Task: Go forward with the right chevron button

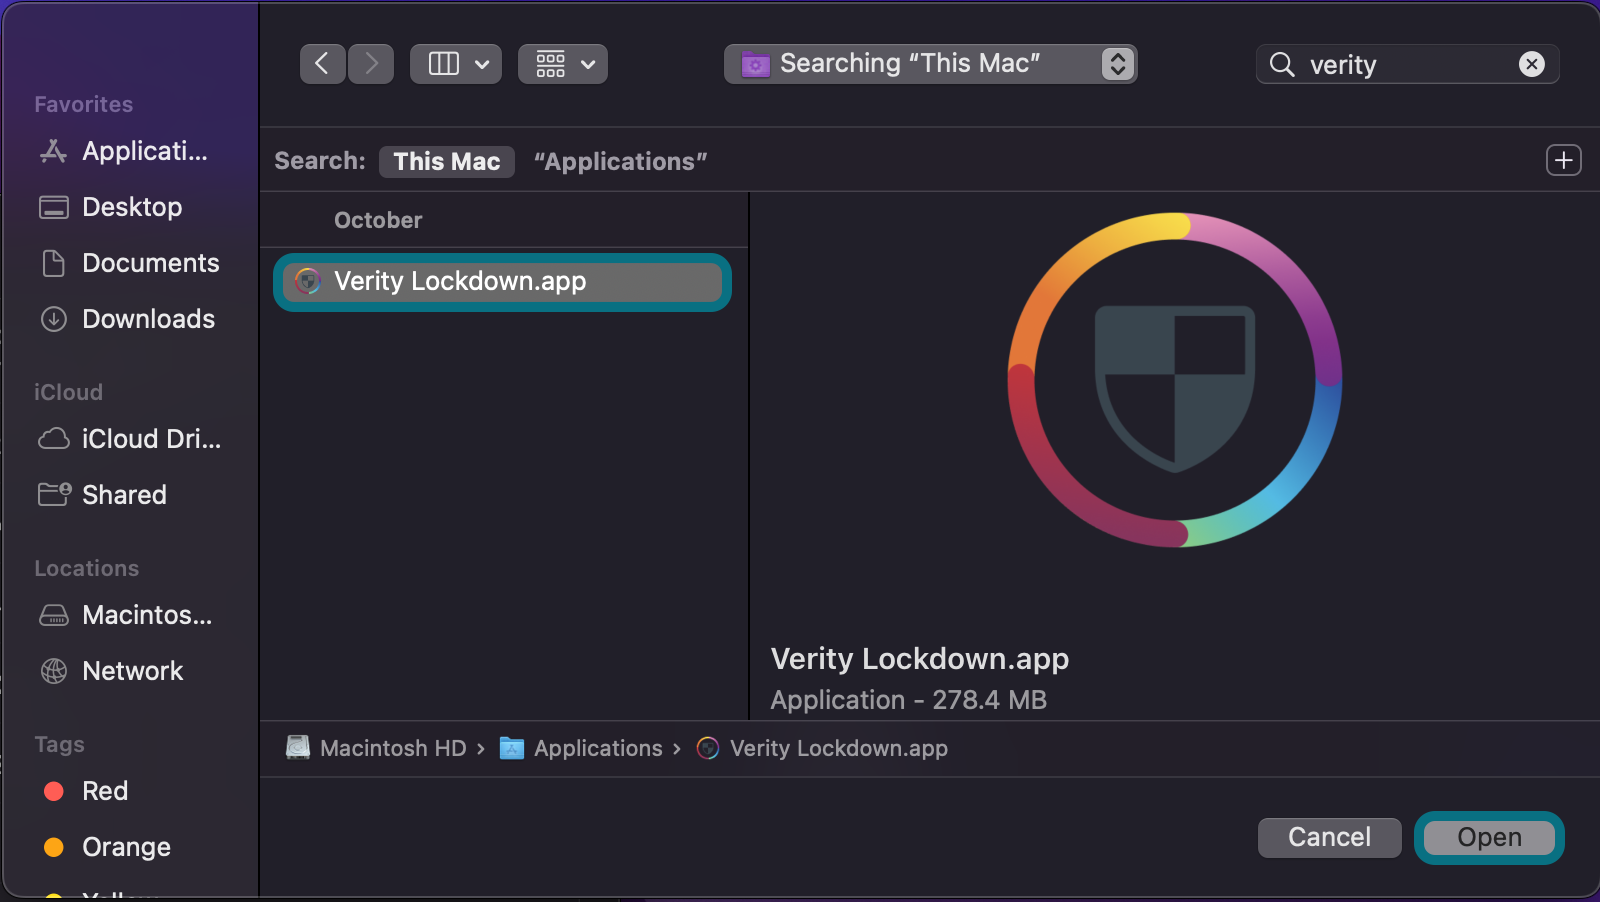Action: point(371,64)
